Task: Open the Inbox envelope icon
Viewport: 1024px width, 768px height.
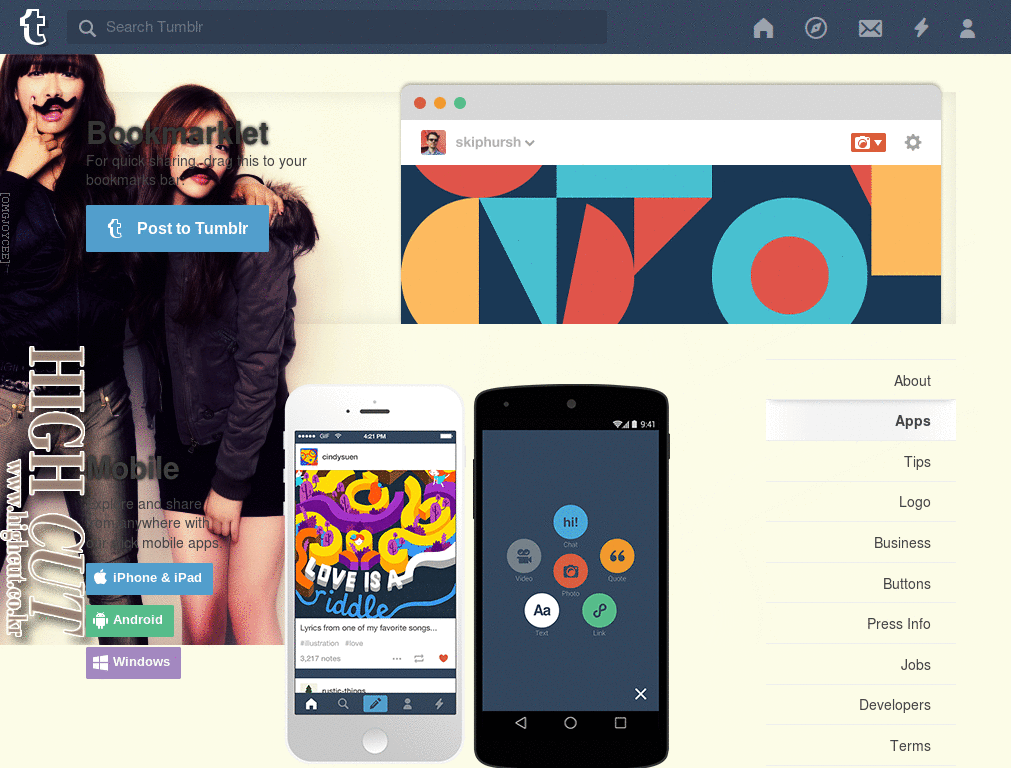Action: click(x=870, y=28)
